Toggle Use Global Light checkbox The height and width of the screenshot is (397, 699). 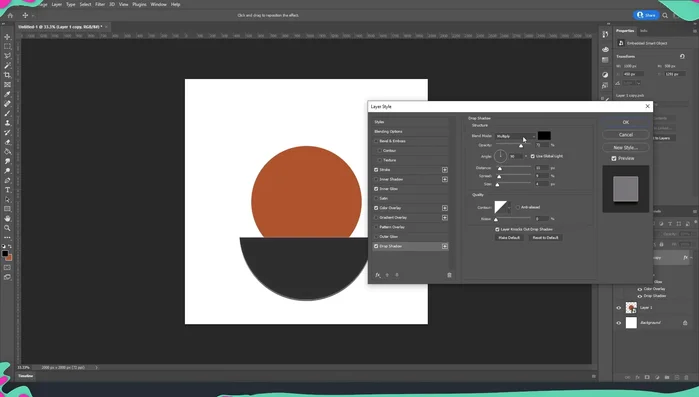tap(532, 156)
